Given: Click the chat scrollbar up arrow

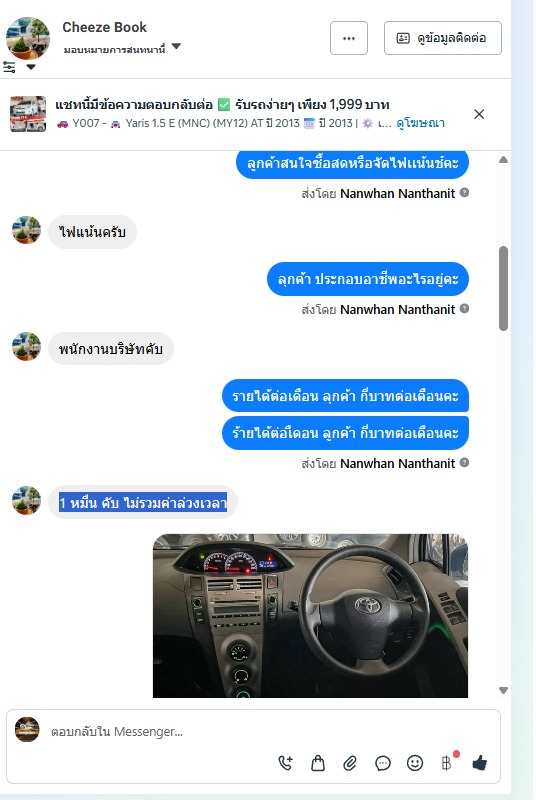Looking at the screenshot, I should (x=503, y=160).
